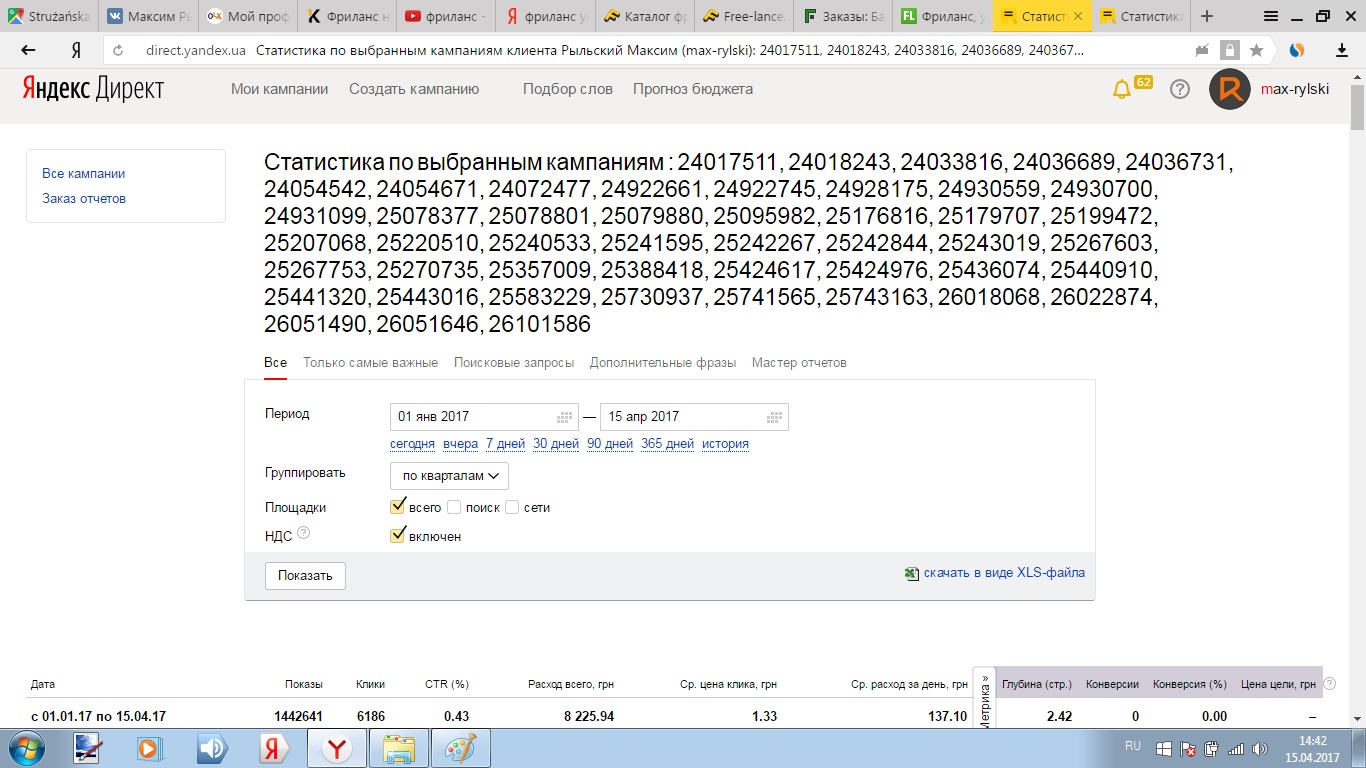Set period to "7 дней"
The width and height of the screenshot is (1366, 768).
point(505,444)
